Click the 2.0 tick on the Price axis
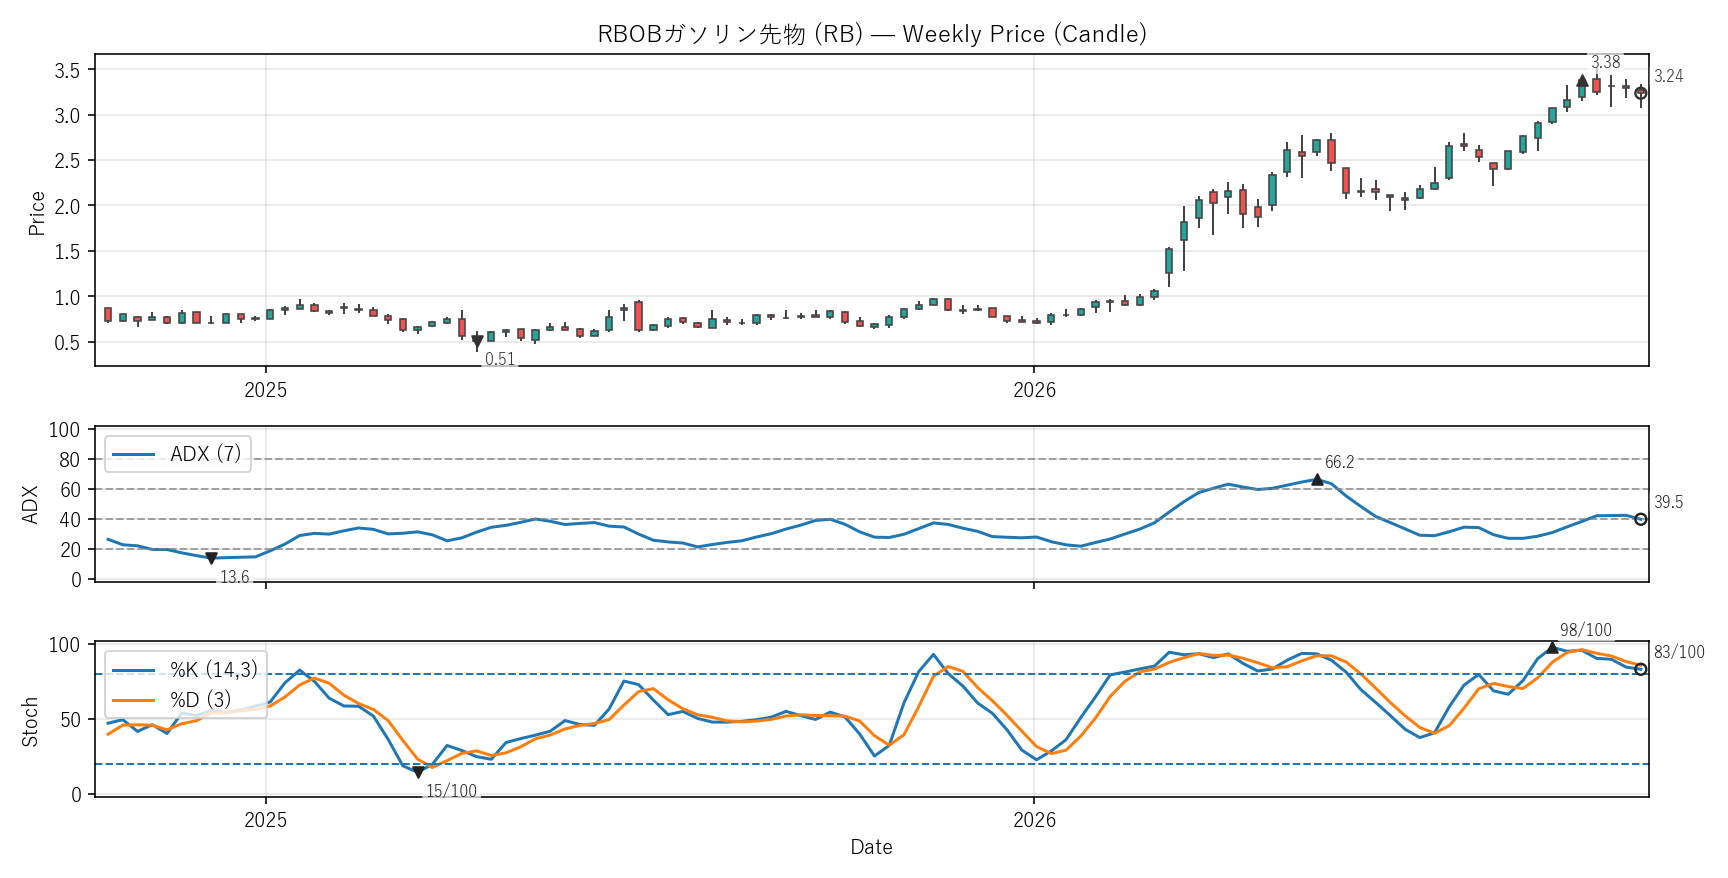 click(x=67, y=206)
